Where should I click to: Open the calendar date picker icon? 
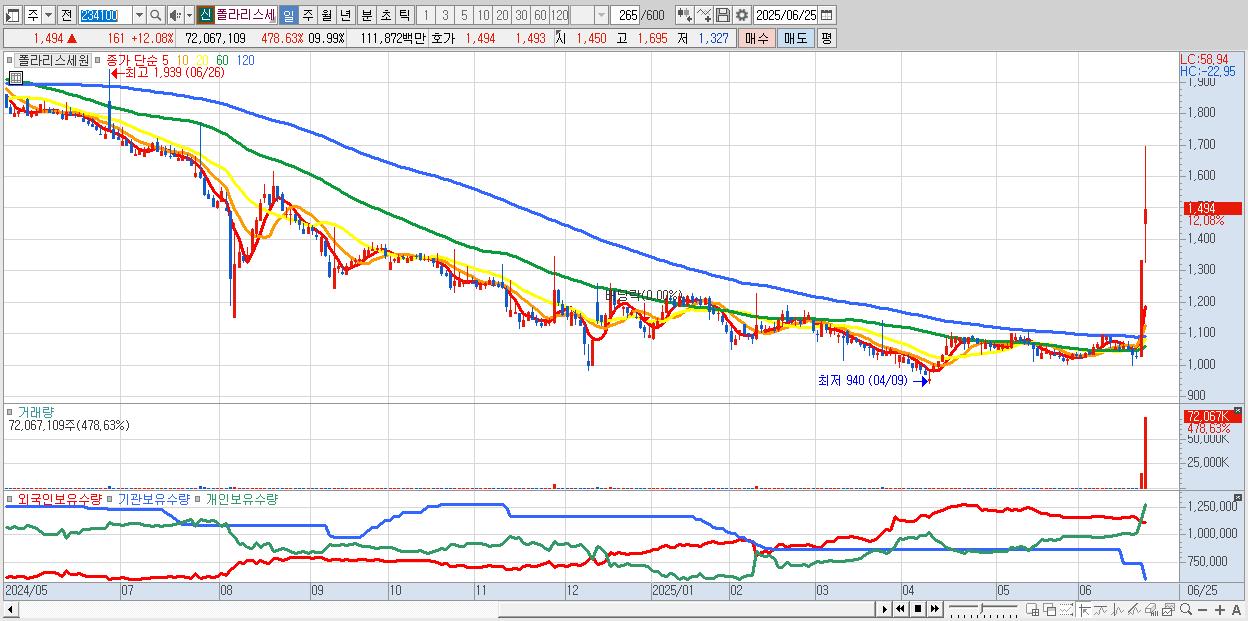coord(827,15)
